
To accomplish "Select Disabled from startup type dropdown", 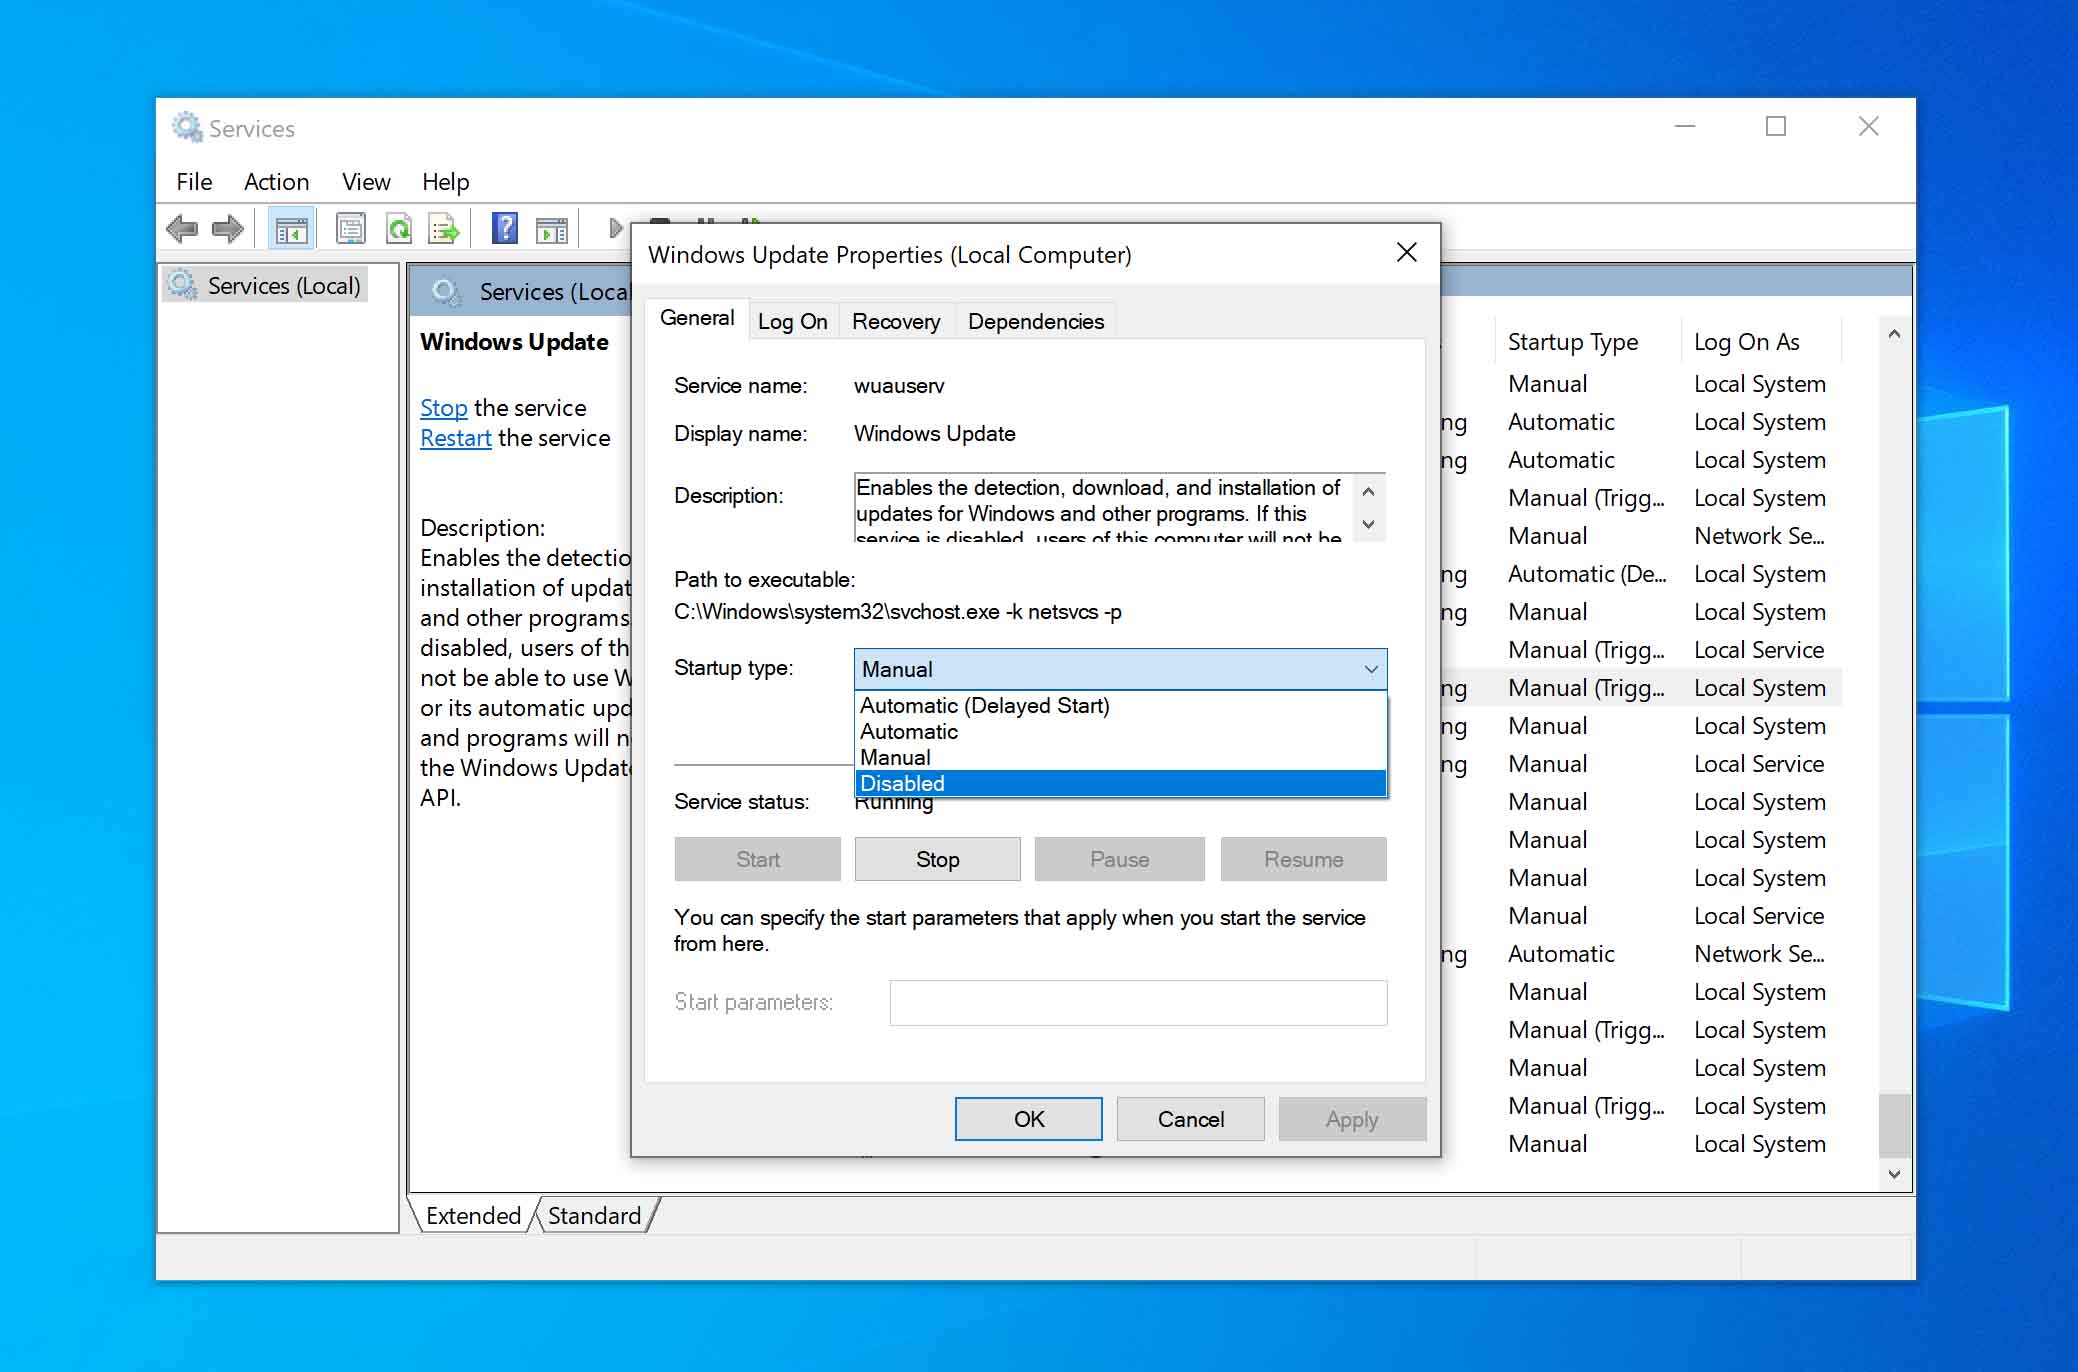I will pyautogui.click(x=1119, y=782).
